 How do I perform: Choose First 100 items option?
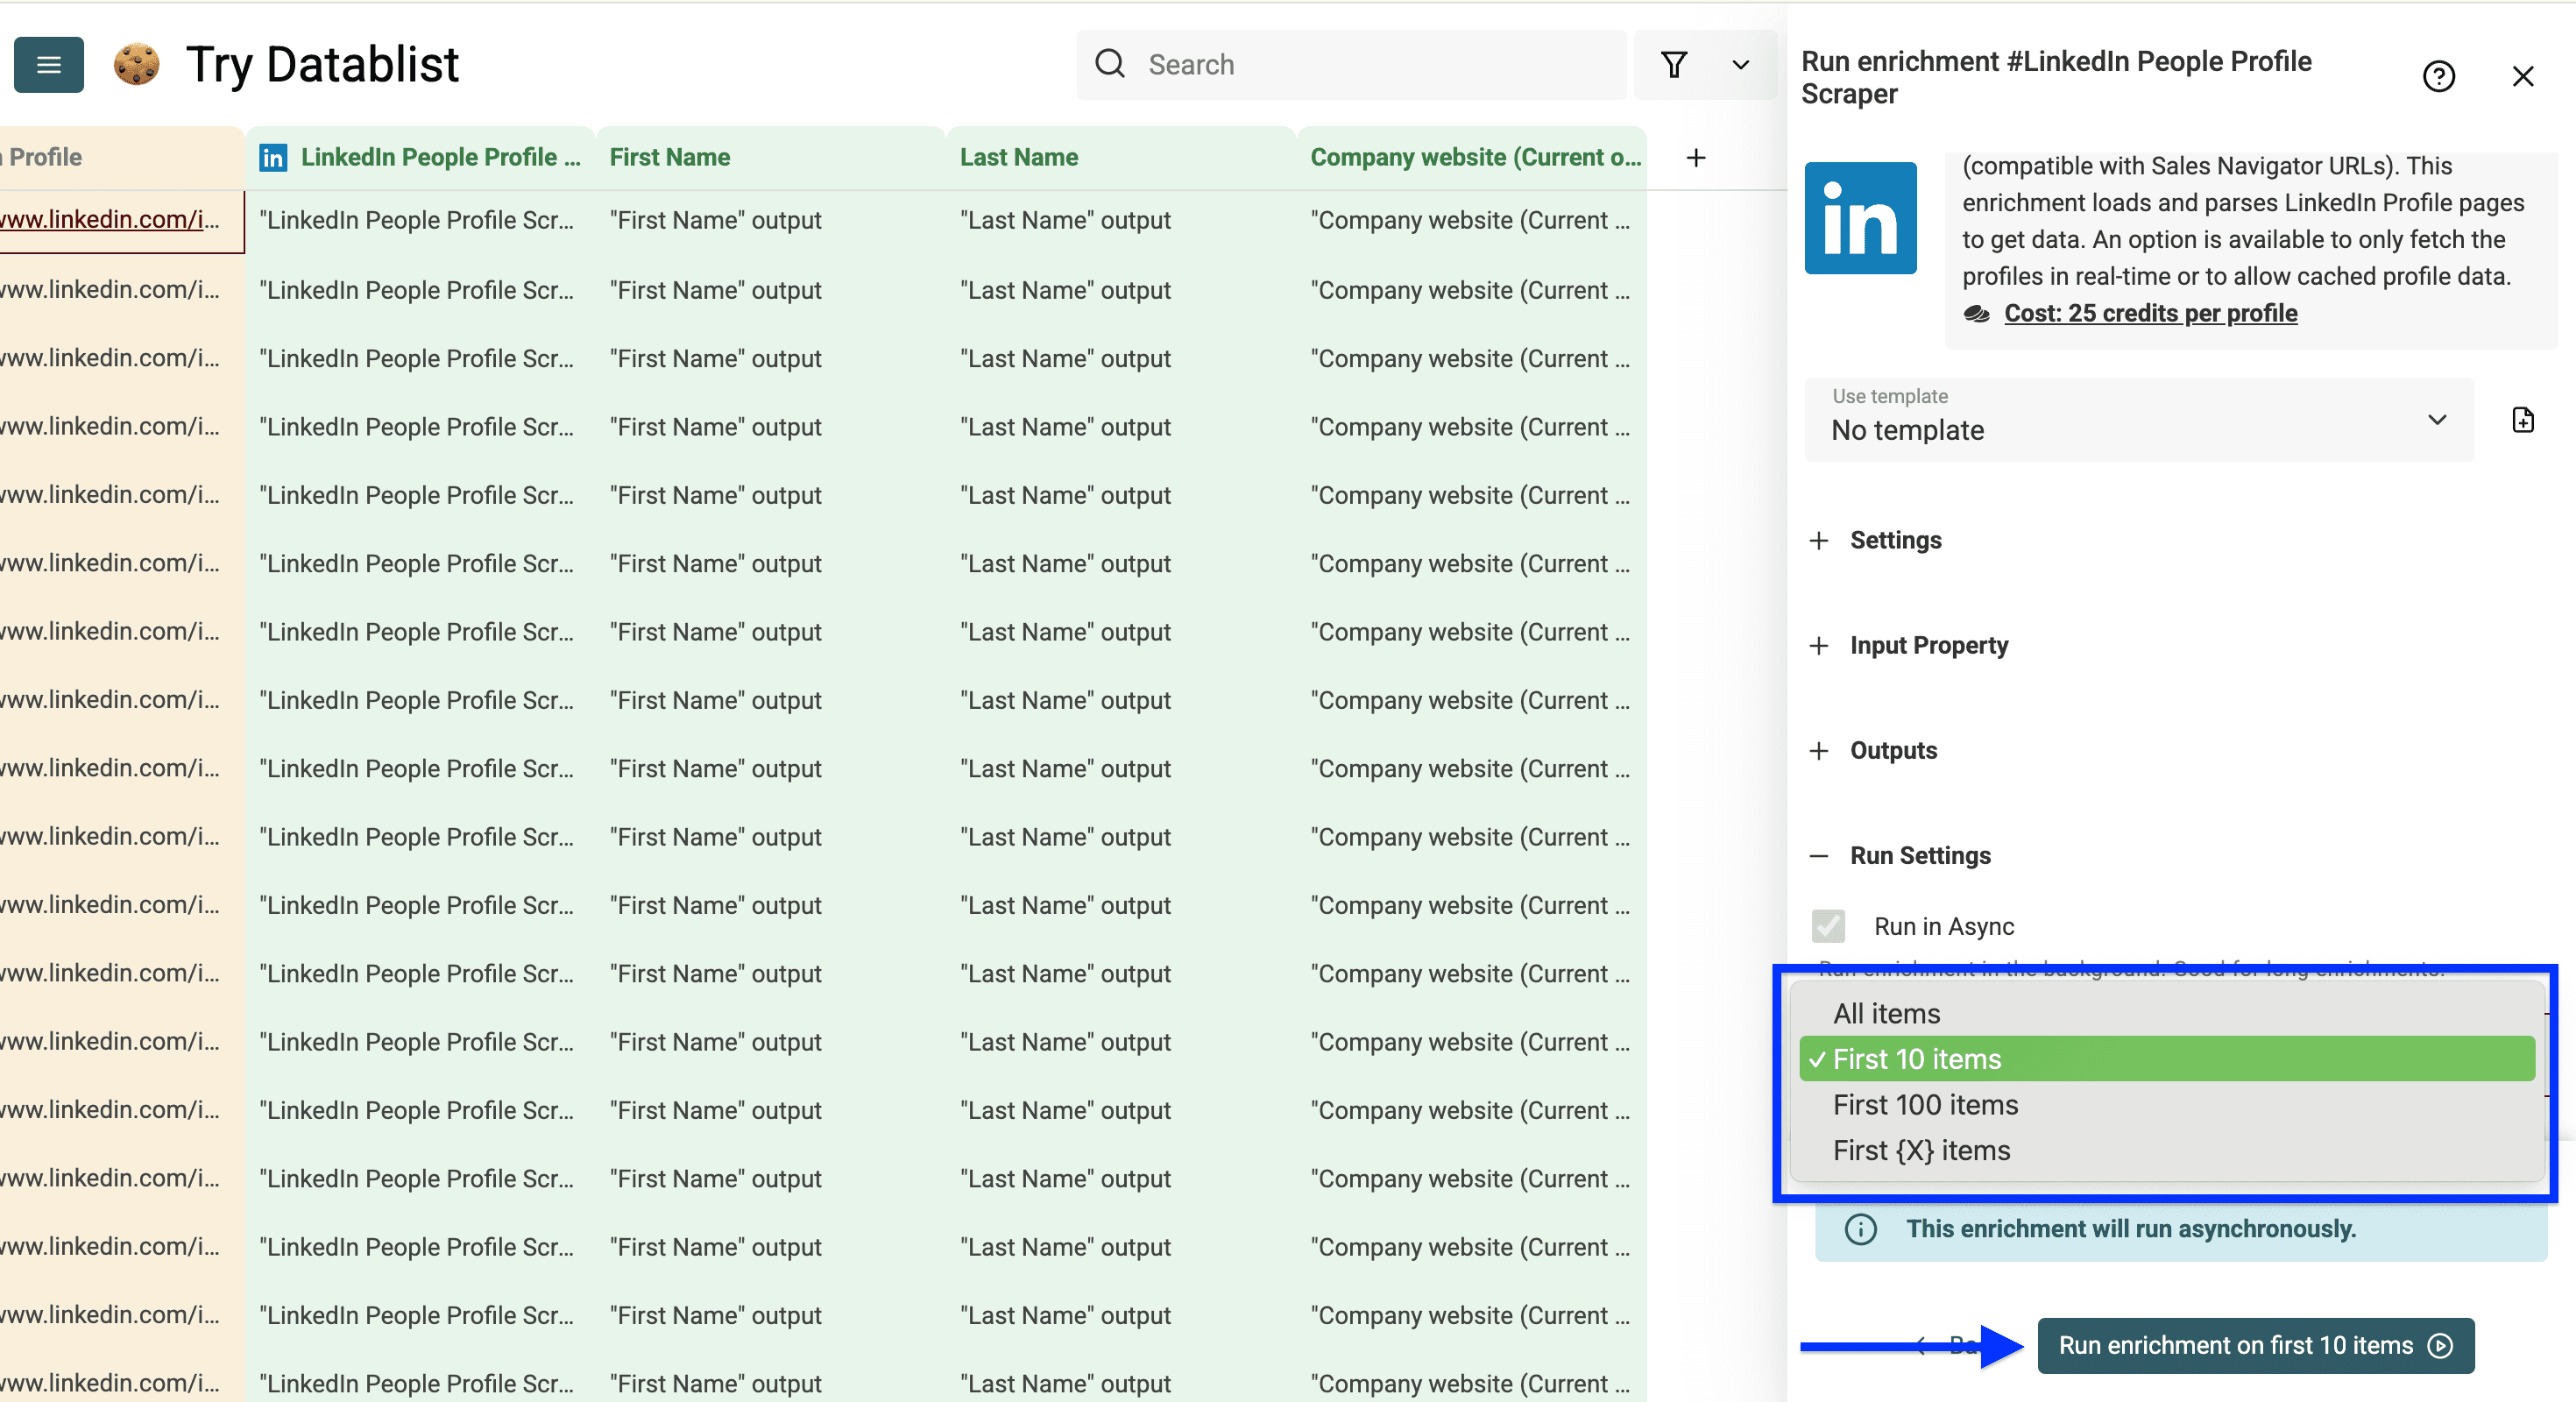pyautogui.click(x=1924, y=1105)
